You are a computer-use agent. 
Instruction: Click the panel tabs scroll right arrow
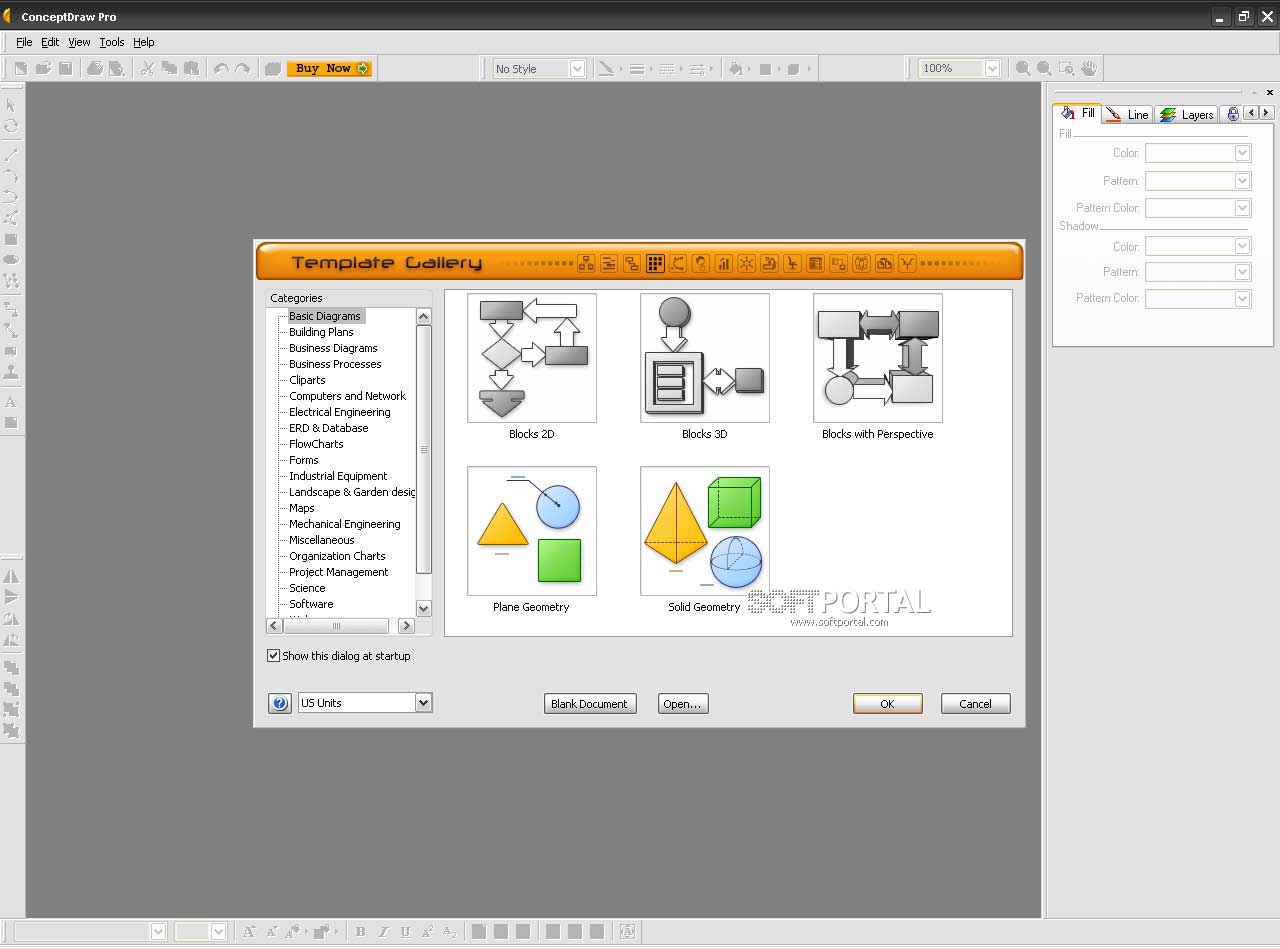pyautogui.click(x=1266, y=113)
